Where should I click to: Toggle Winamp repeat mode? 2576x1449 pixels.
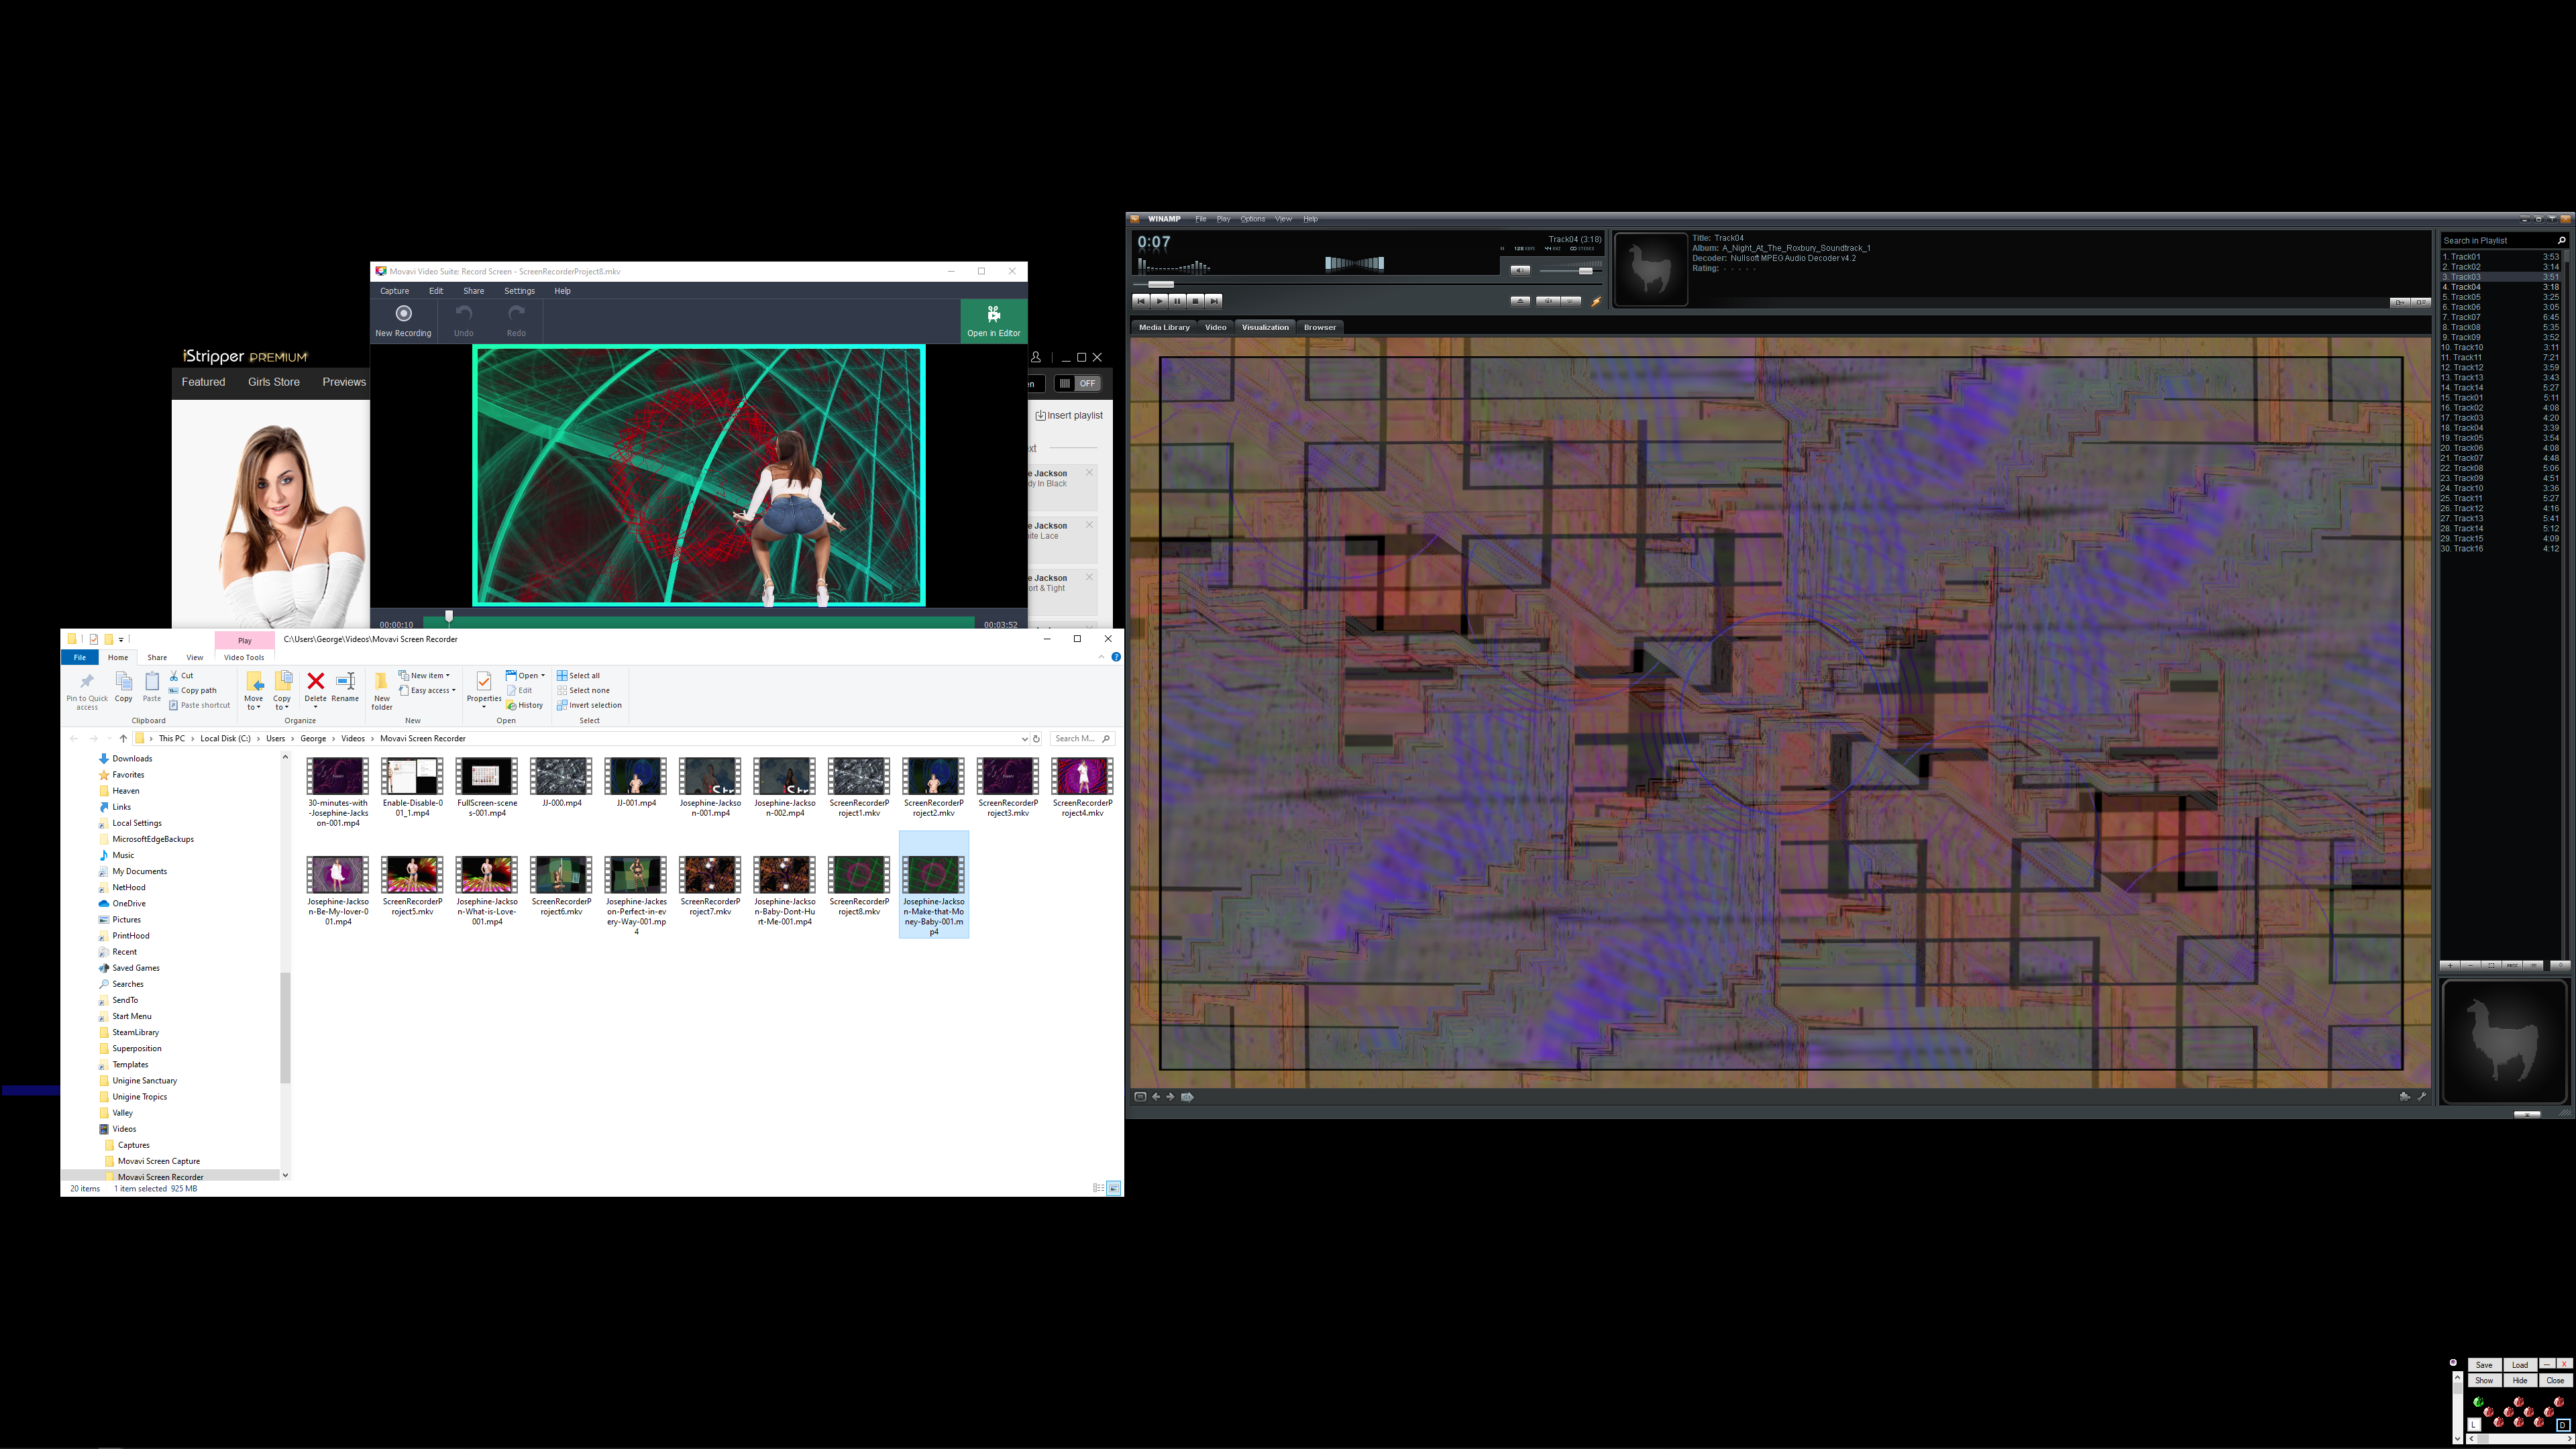(x=1570, y=301)
